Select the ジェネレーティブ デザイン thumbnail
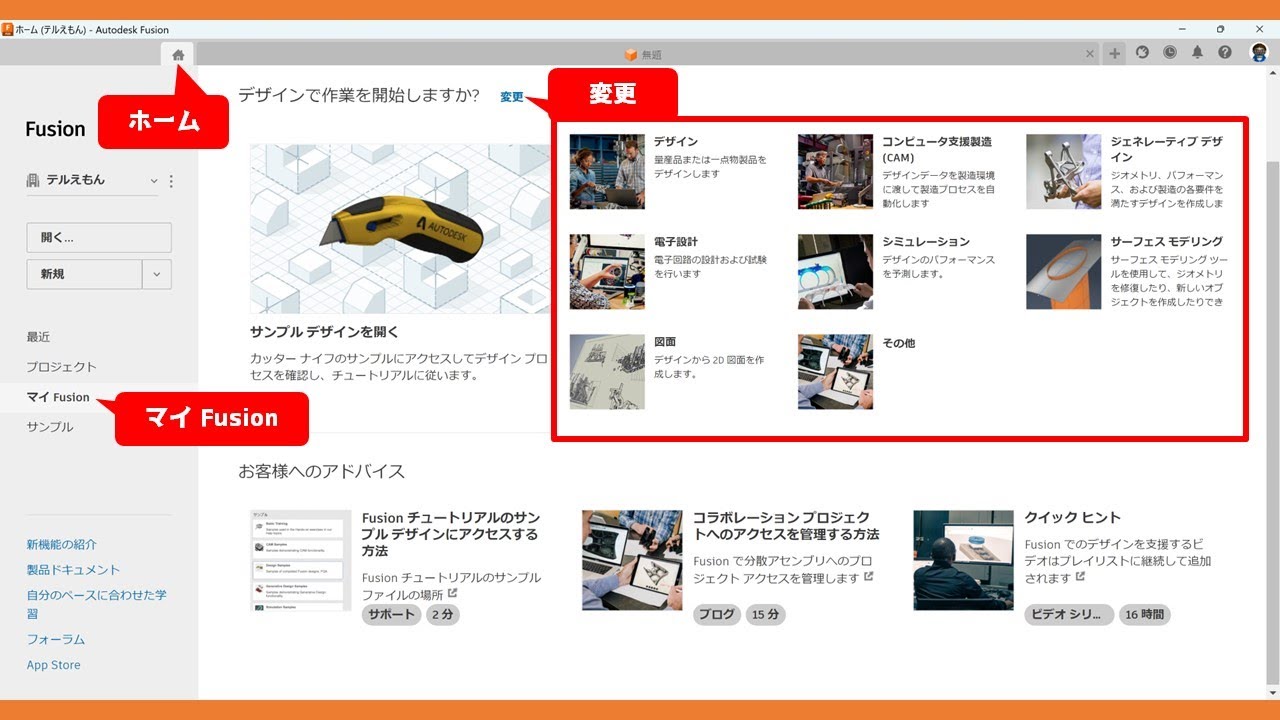The image size is (1280, 720). [x=1063, y=171]
